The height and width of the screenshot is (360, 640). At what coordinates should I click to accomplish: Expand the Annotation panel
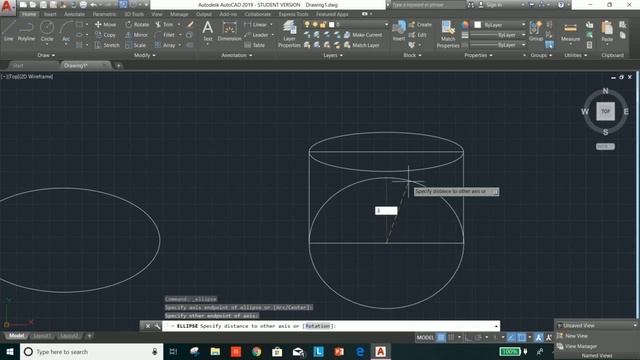tap(237, 55)
